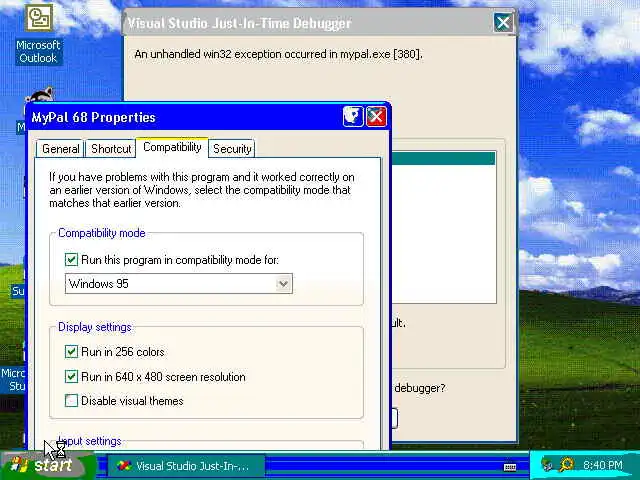Click the Visual Studio icon in taskbar button
640x480 pixels.
click(124, 466)
